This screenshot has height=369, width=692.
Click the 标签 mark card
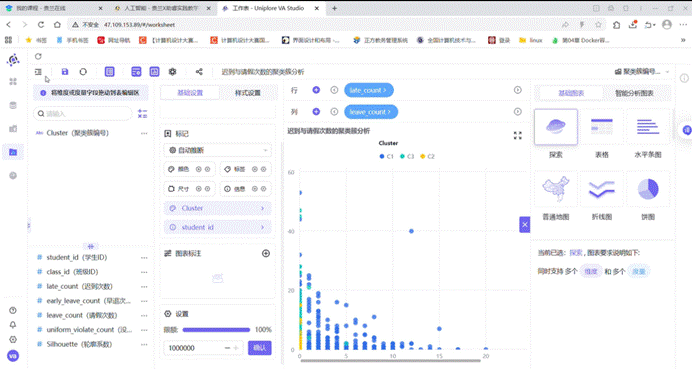point(245,169)
